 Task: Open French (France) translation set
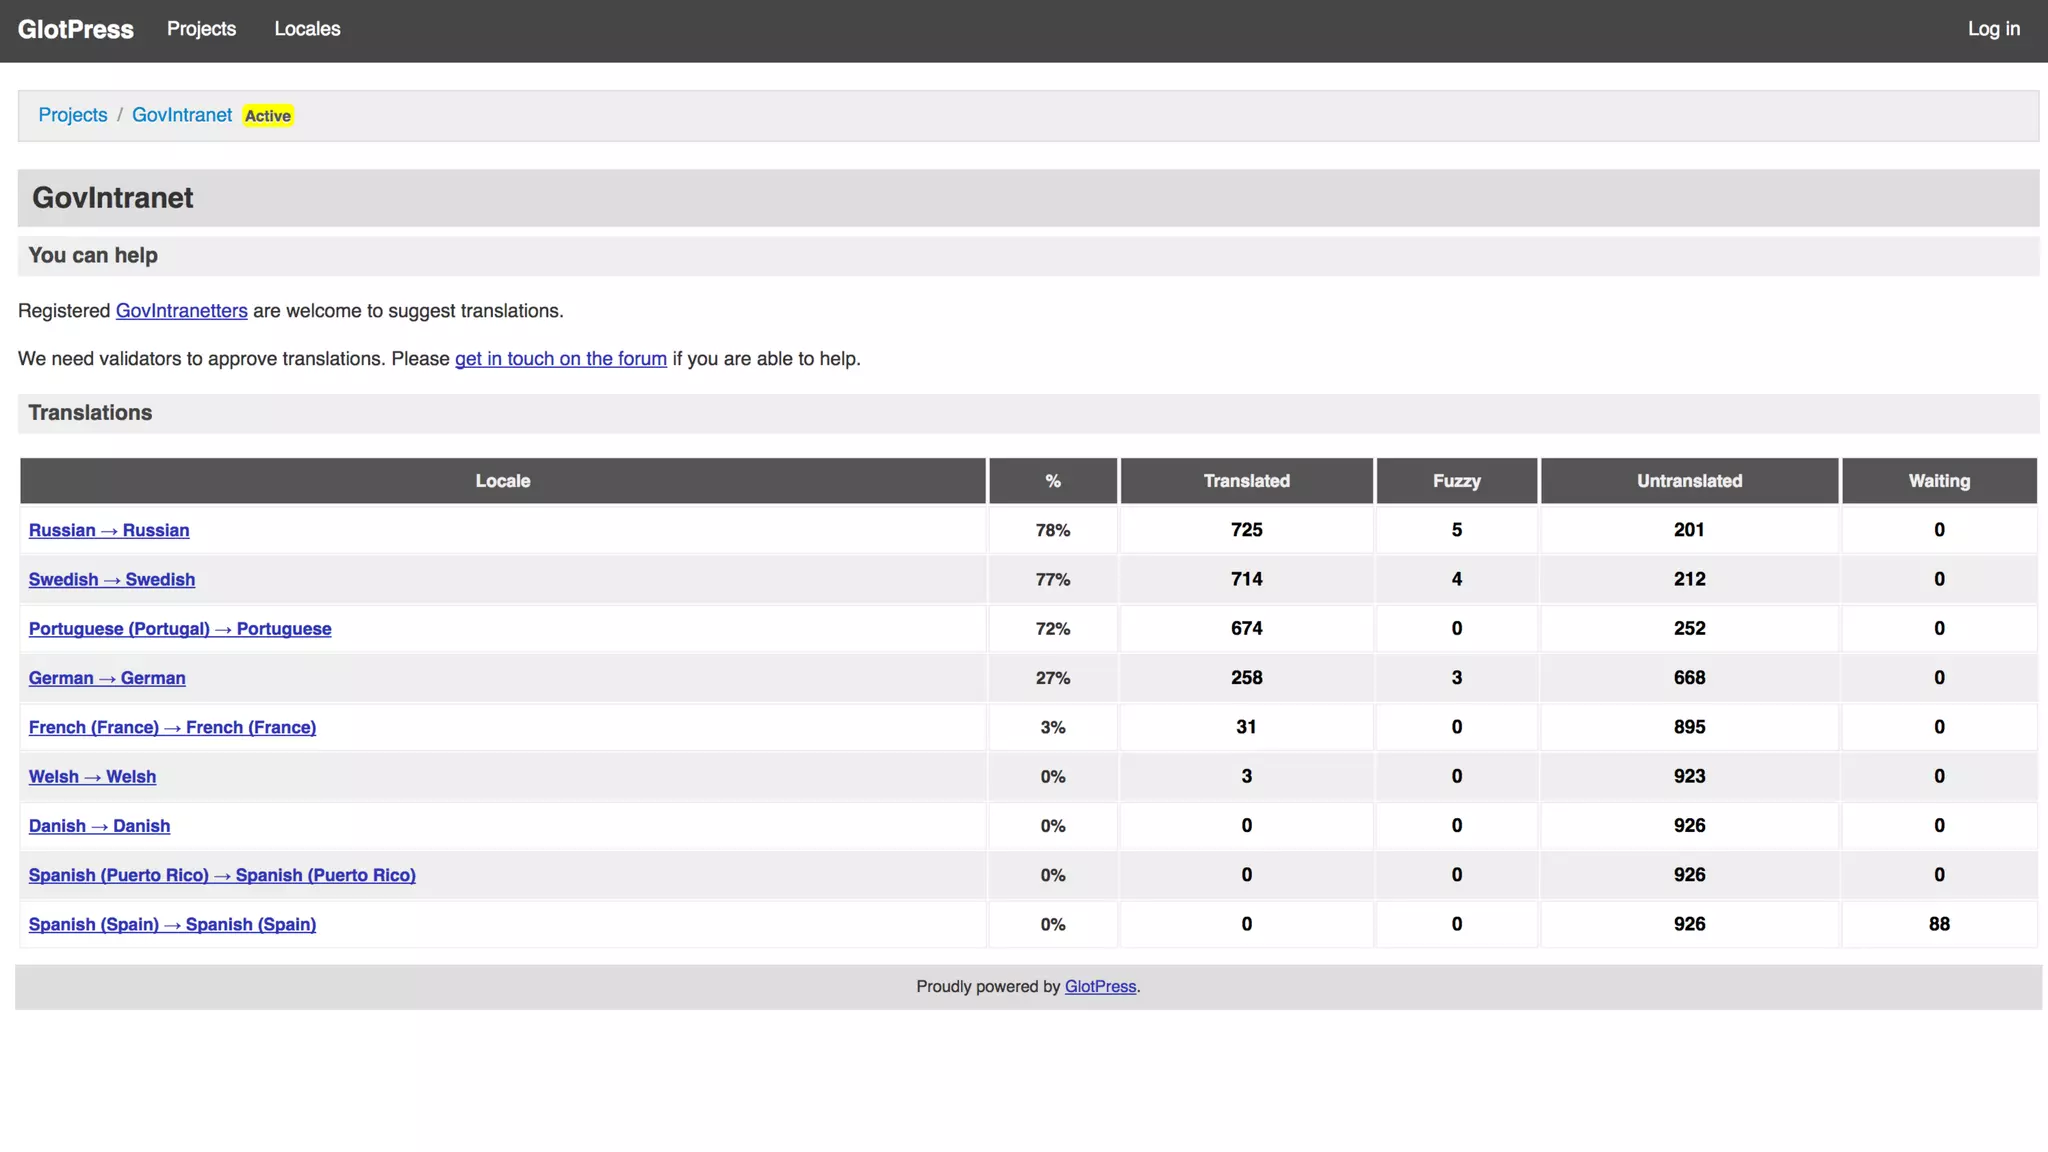(x=172, y=727)
